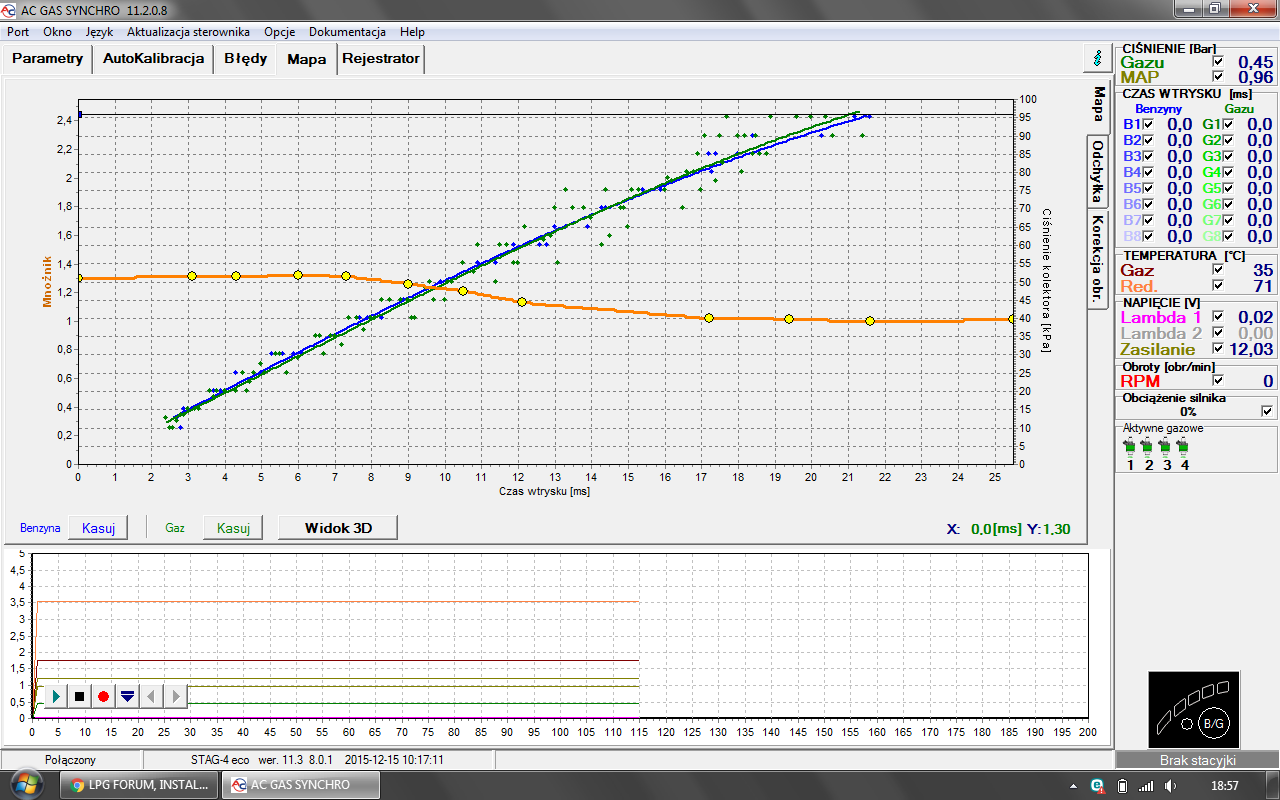Click the taskbar clock showing 18:57
This screenshot has height=800, width=1280.
pyautogui.click(x=1225, y=785)
